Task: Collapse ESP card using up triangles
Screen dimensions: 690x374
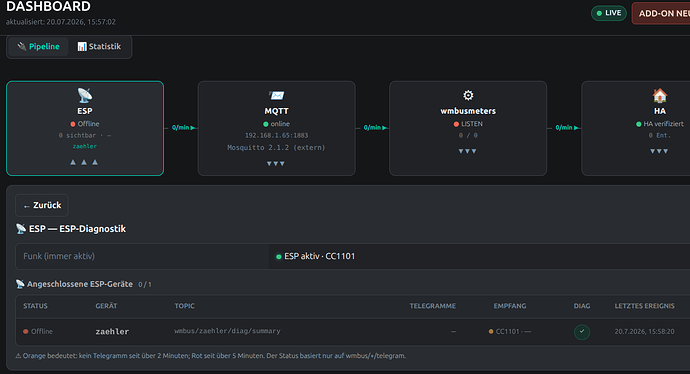Action: (x=84, y=162)
